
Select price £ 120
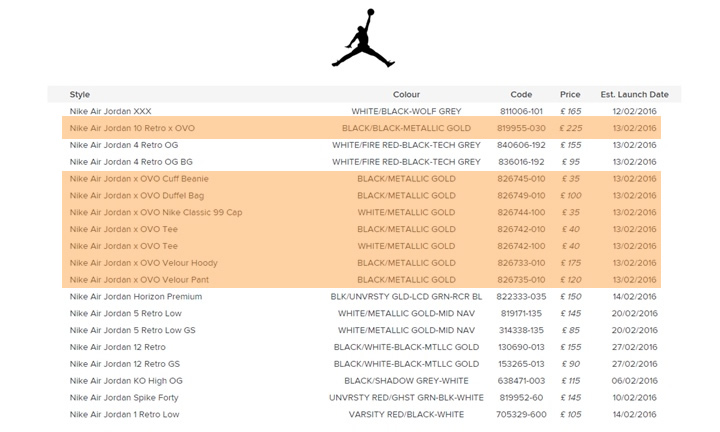(x=570, y=280)
